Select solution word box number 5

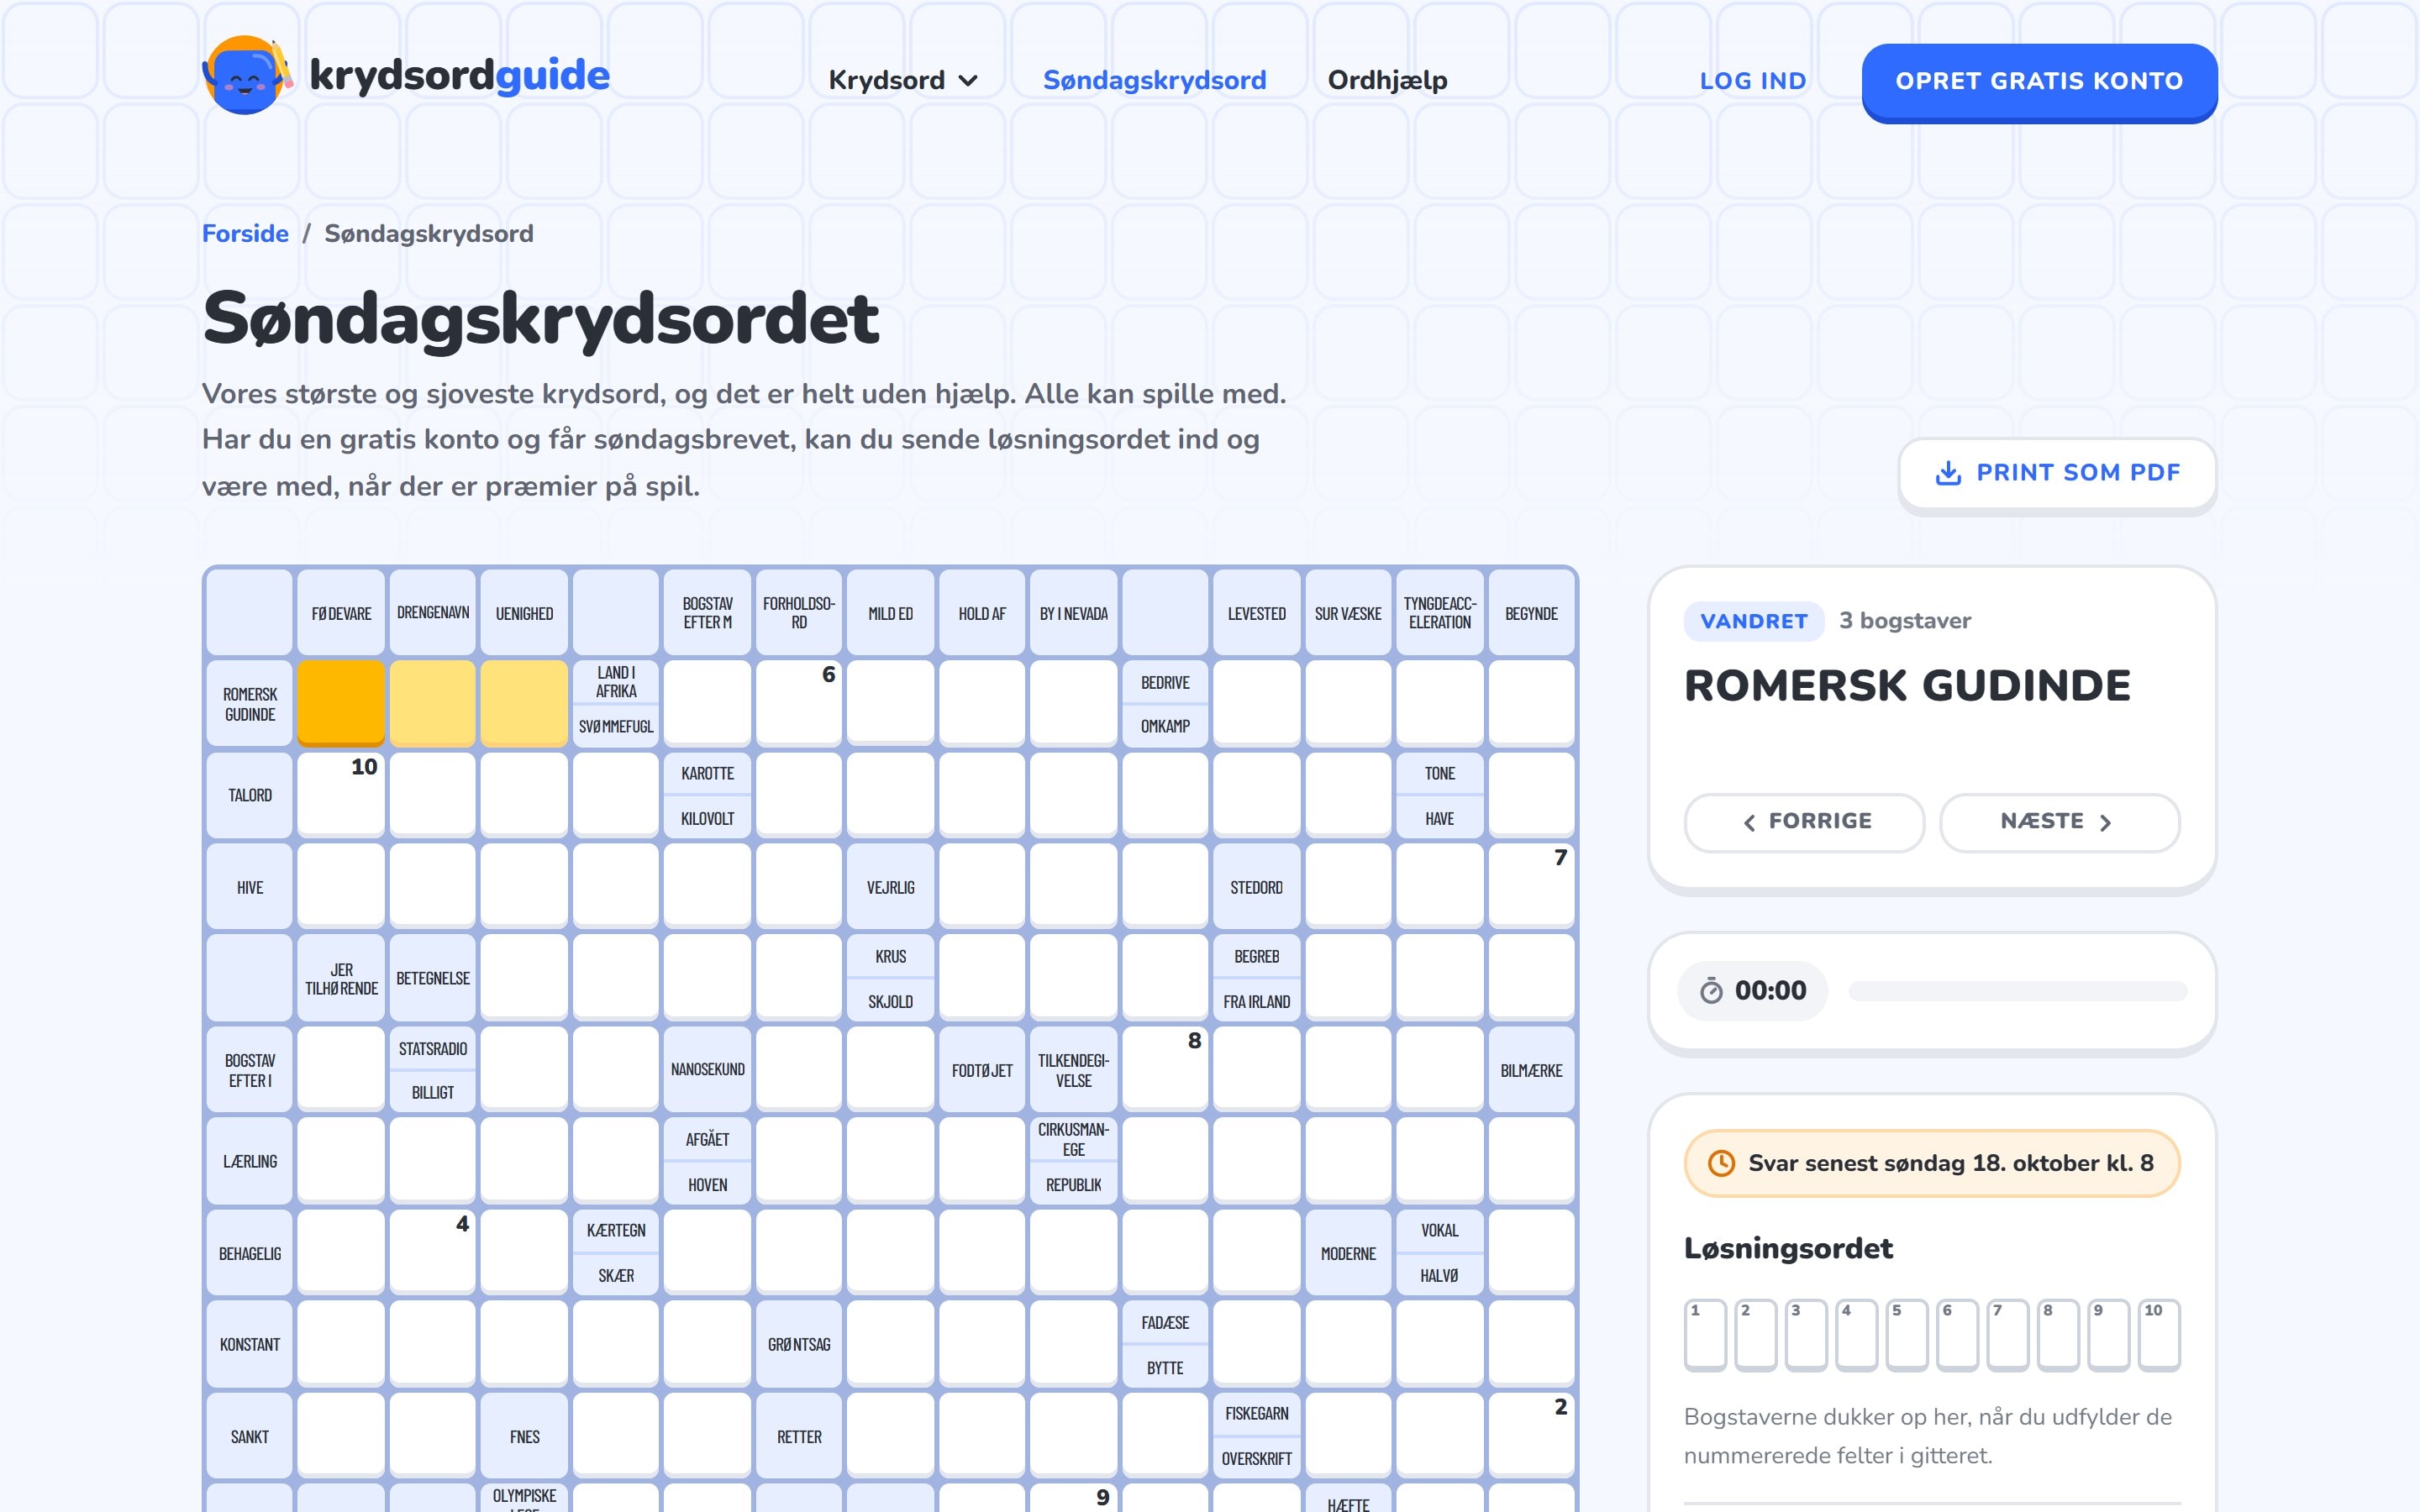tap(1907, 1335)
